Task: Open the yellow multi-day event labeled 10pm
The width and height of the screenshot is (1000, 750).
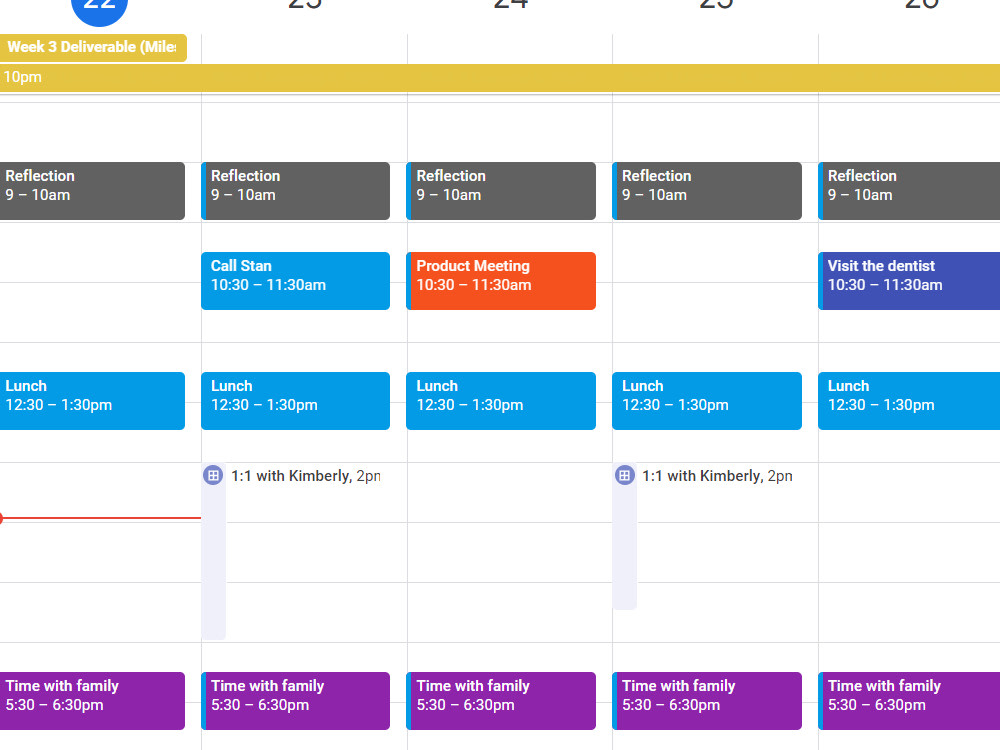Action: [500, 78]
